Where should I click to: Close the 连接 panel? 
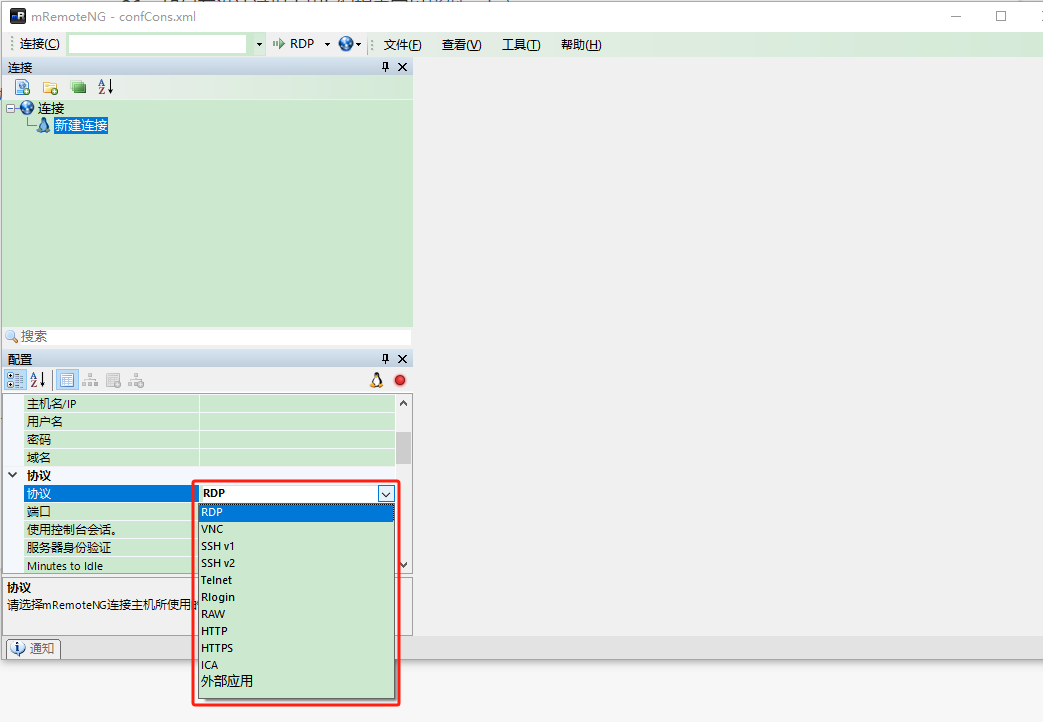[x=402, y=67]
